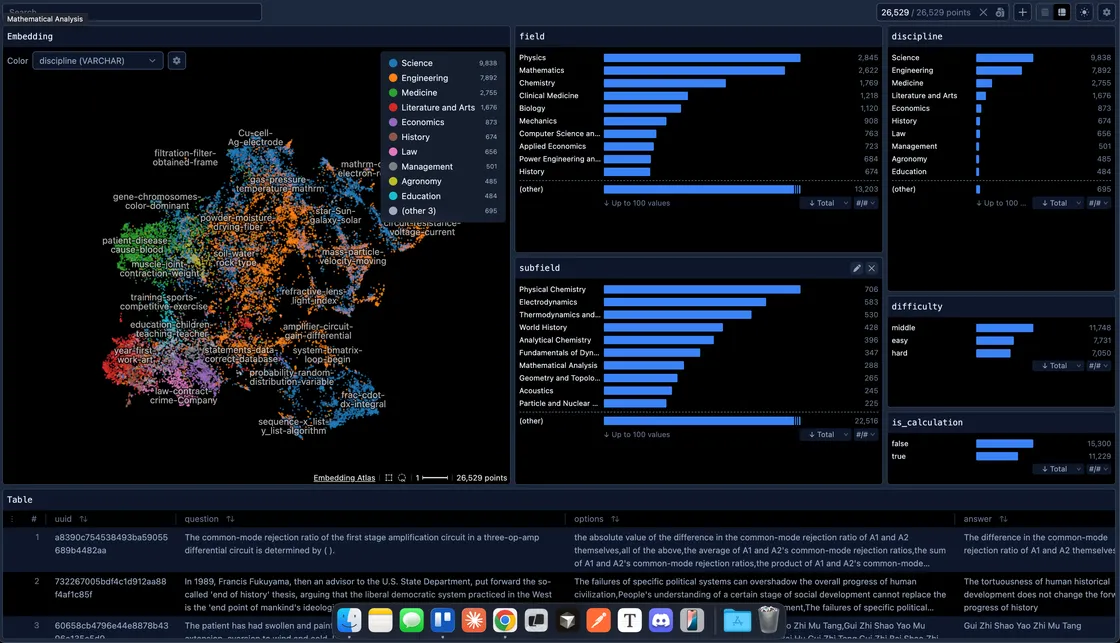The height and width of the screenshot is (643, 1120).
Task: Select the lasso selection tool below the embedding
Action: (402, 477)
